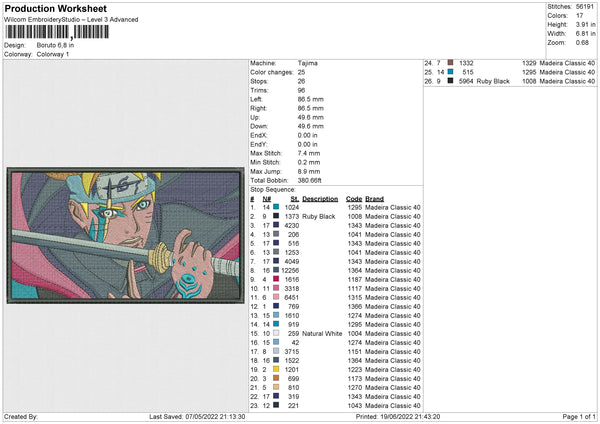
Task: Click the Colors value 17
Action: pyautogui.click(x=579, y=16)
